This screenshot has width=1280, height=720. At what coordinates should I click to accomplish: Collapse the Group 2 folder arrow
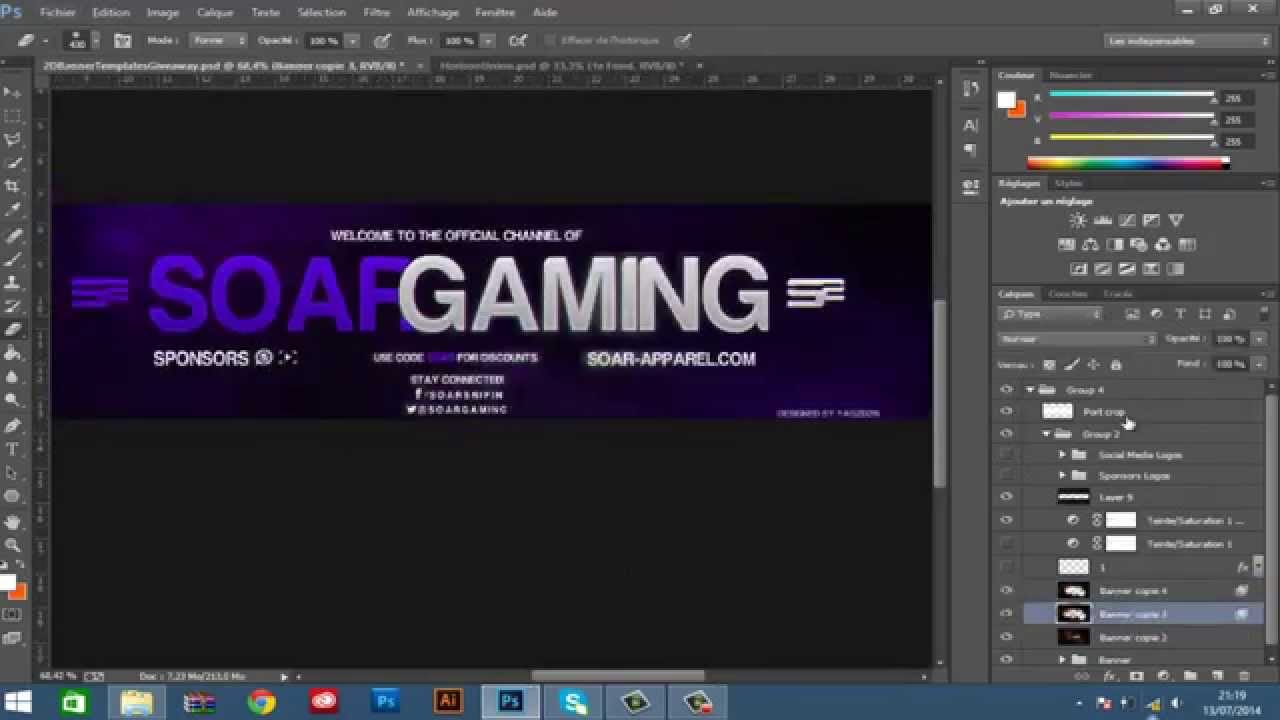click(x=1046, y=434)
